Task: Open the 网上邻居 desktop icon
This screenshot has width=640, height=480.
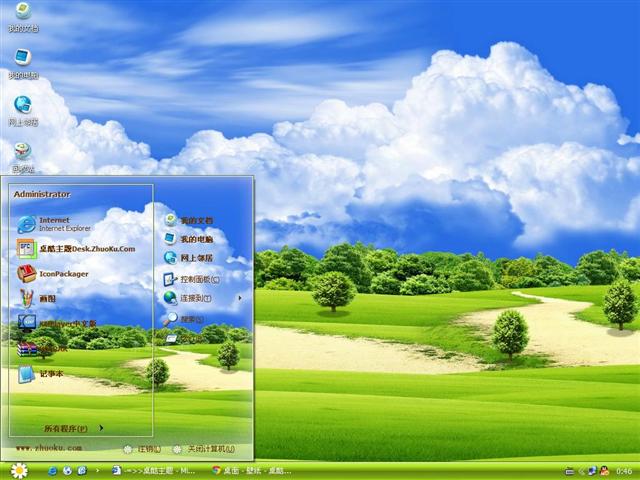Action: tap(23, 111)
